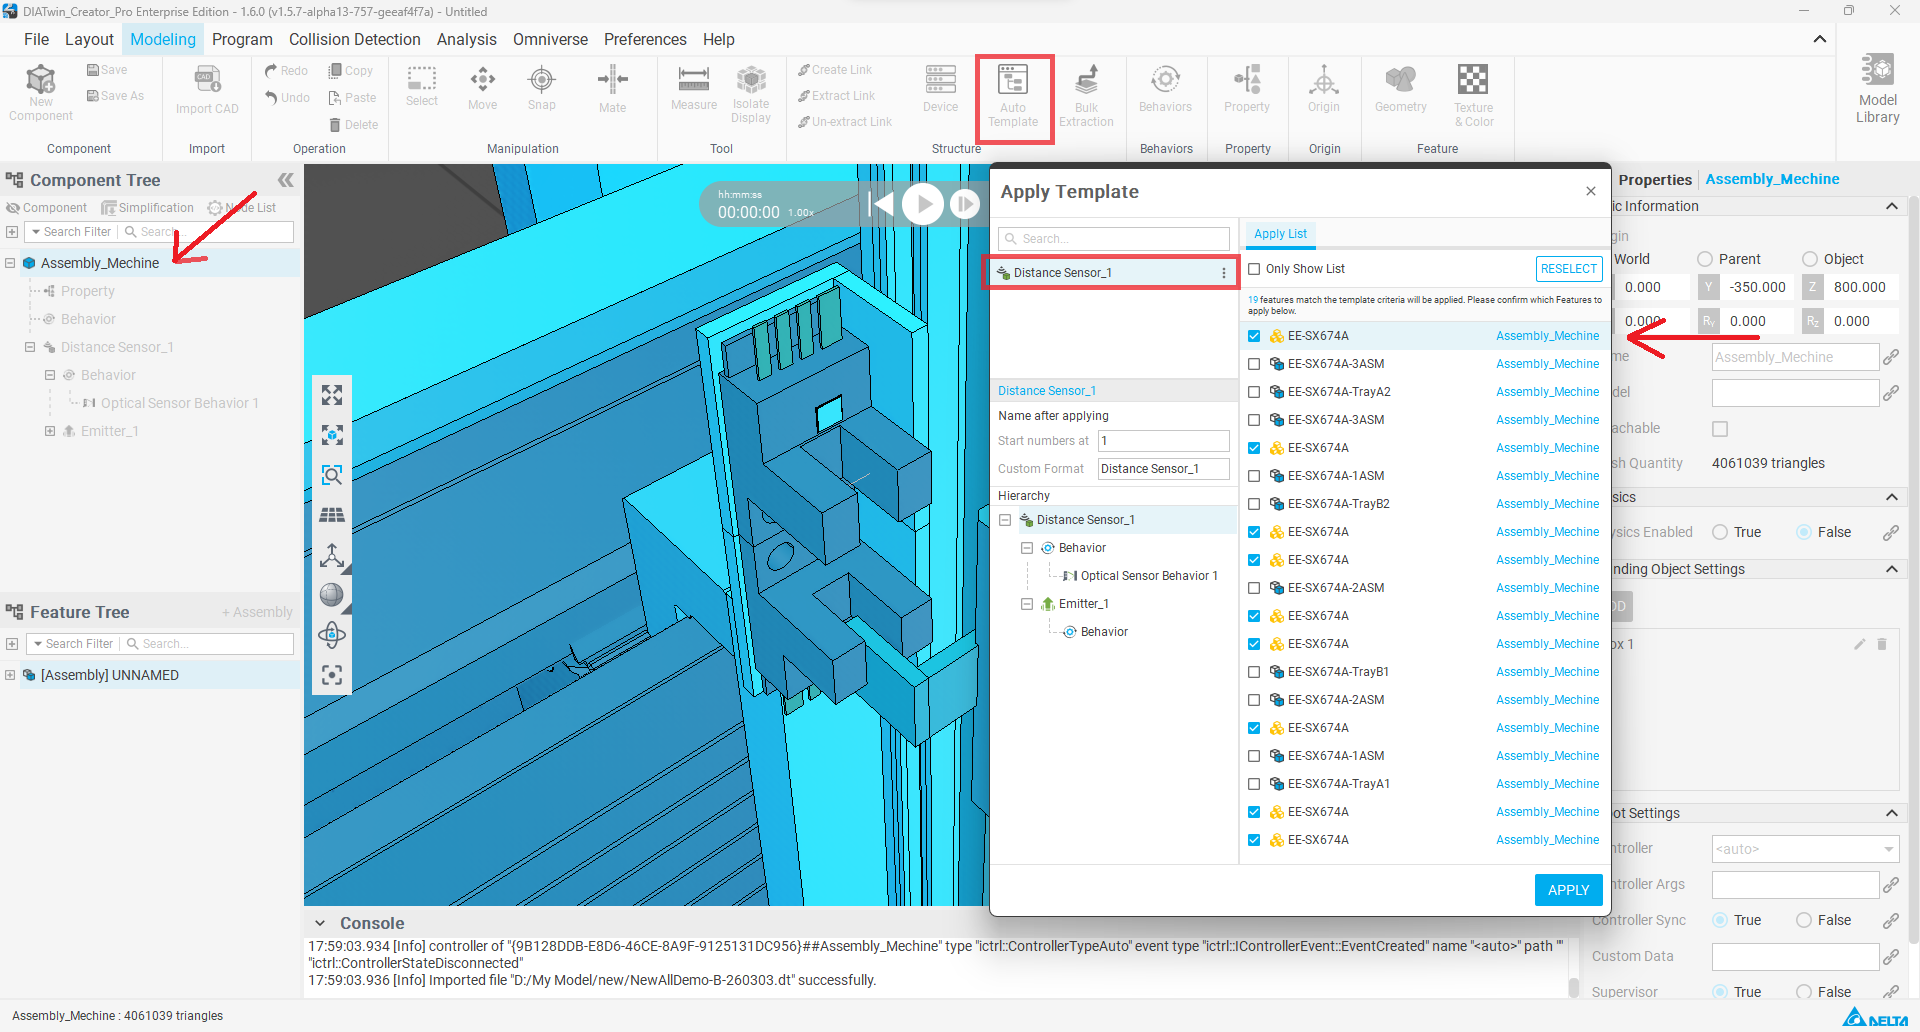Screen dimensions: 1920x1032
Task: Select the Parent origin radio button
Action: point(1705,259)
